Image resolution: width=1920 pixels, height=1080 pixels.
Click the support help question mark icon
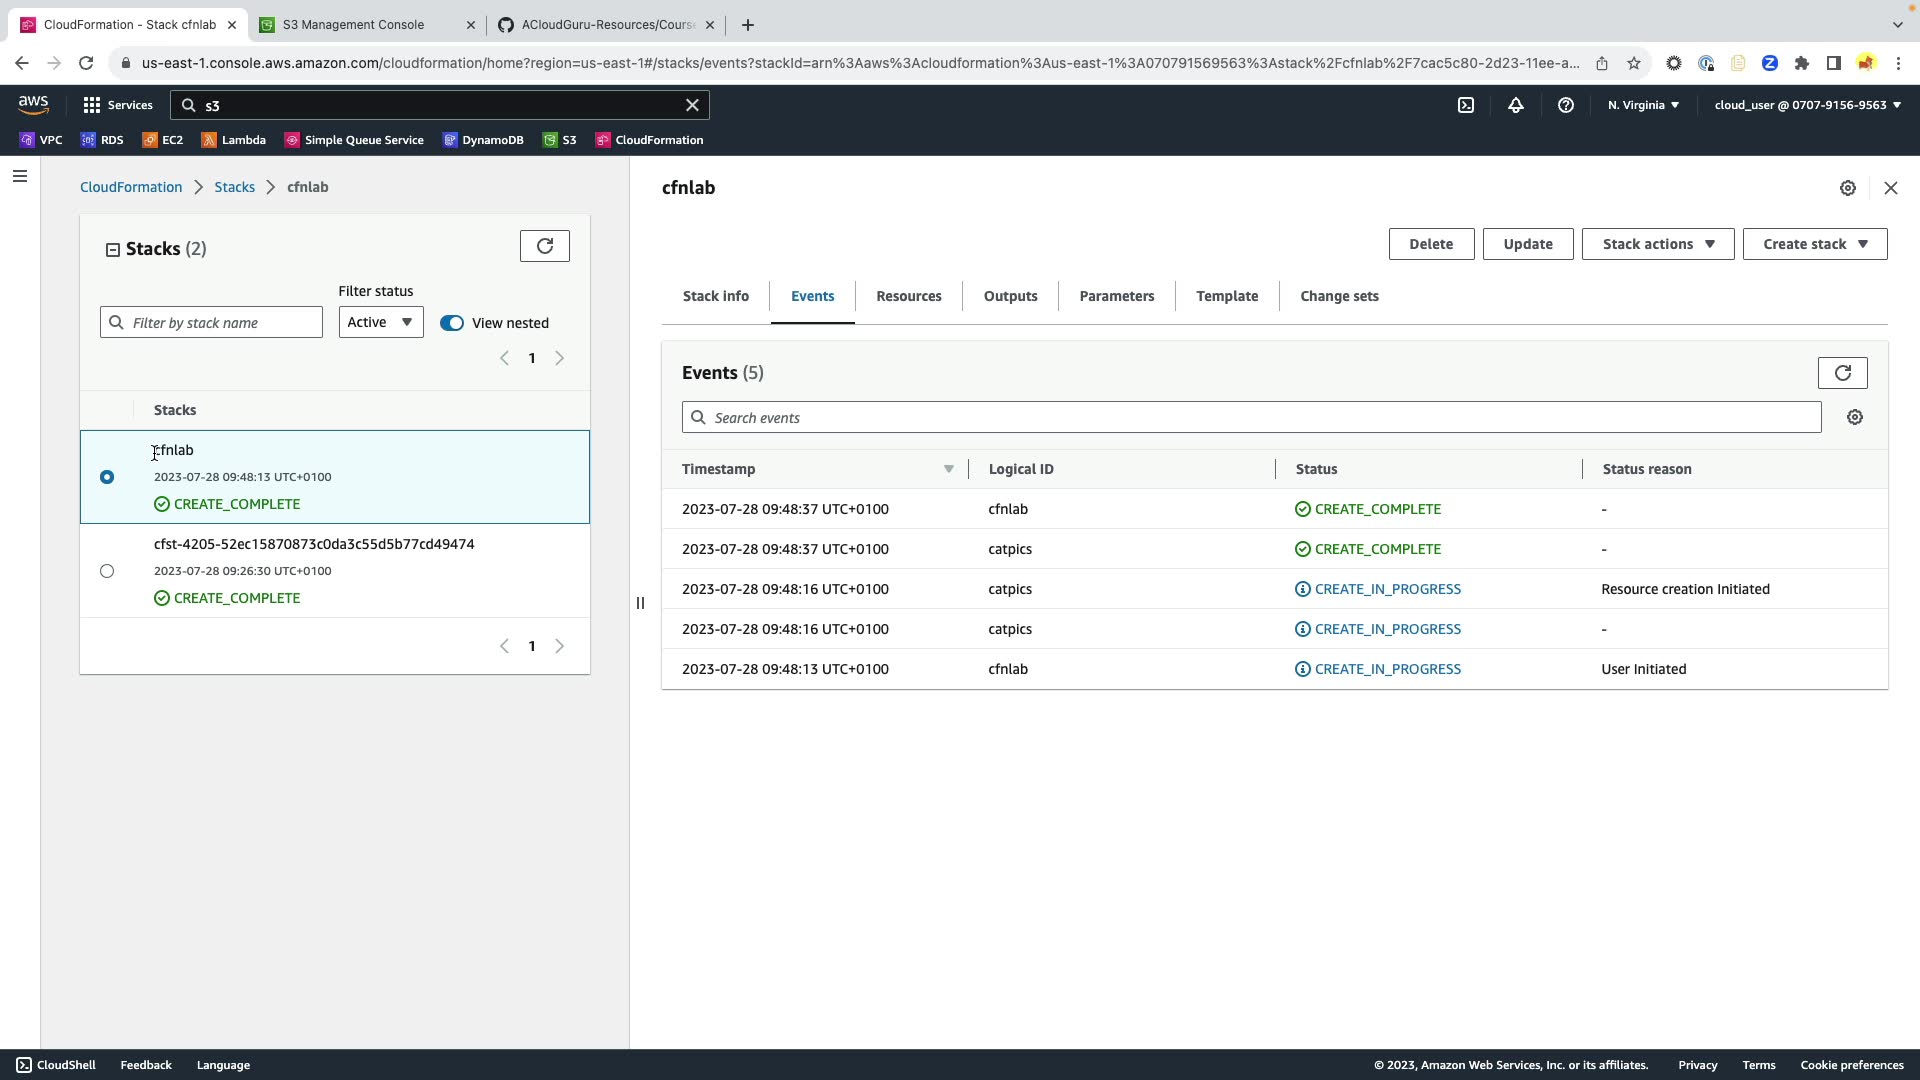(1566, 105)
